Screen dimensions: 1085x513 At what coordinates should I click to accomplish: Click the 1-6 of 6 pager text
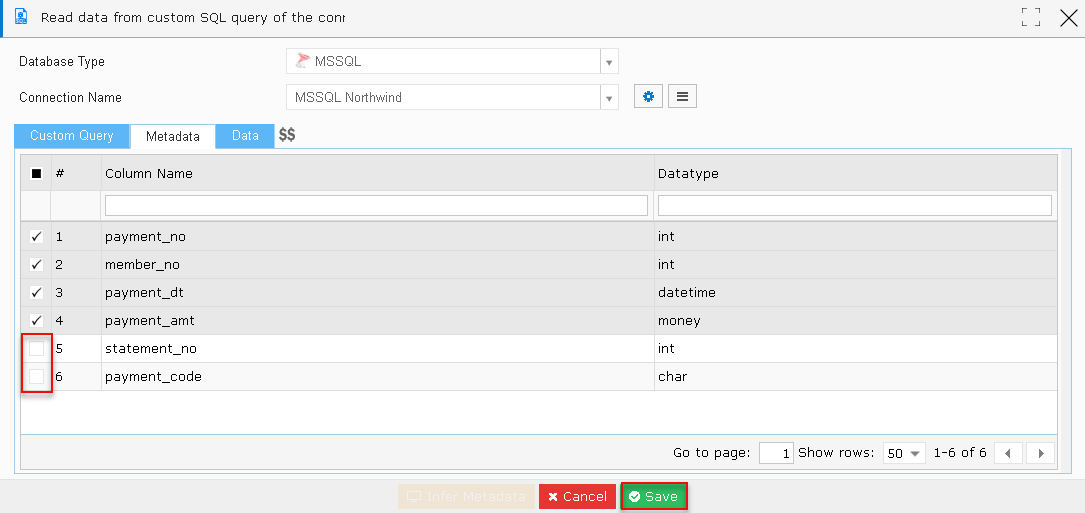960,453
